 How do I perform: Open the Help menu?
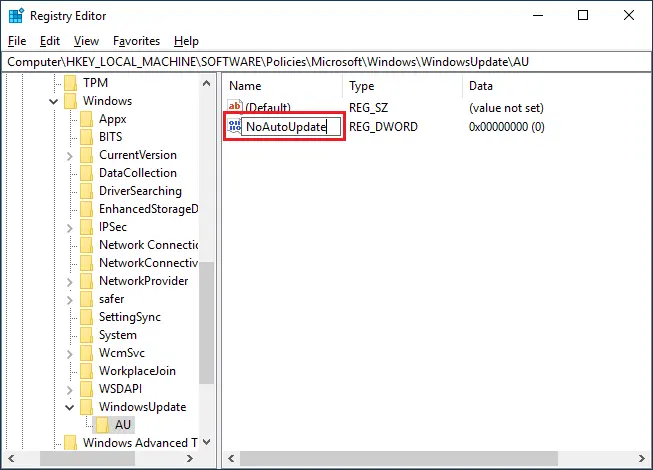(186, 41)
